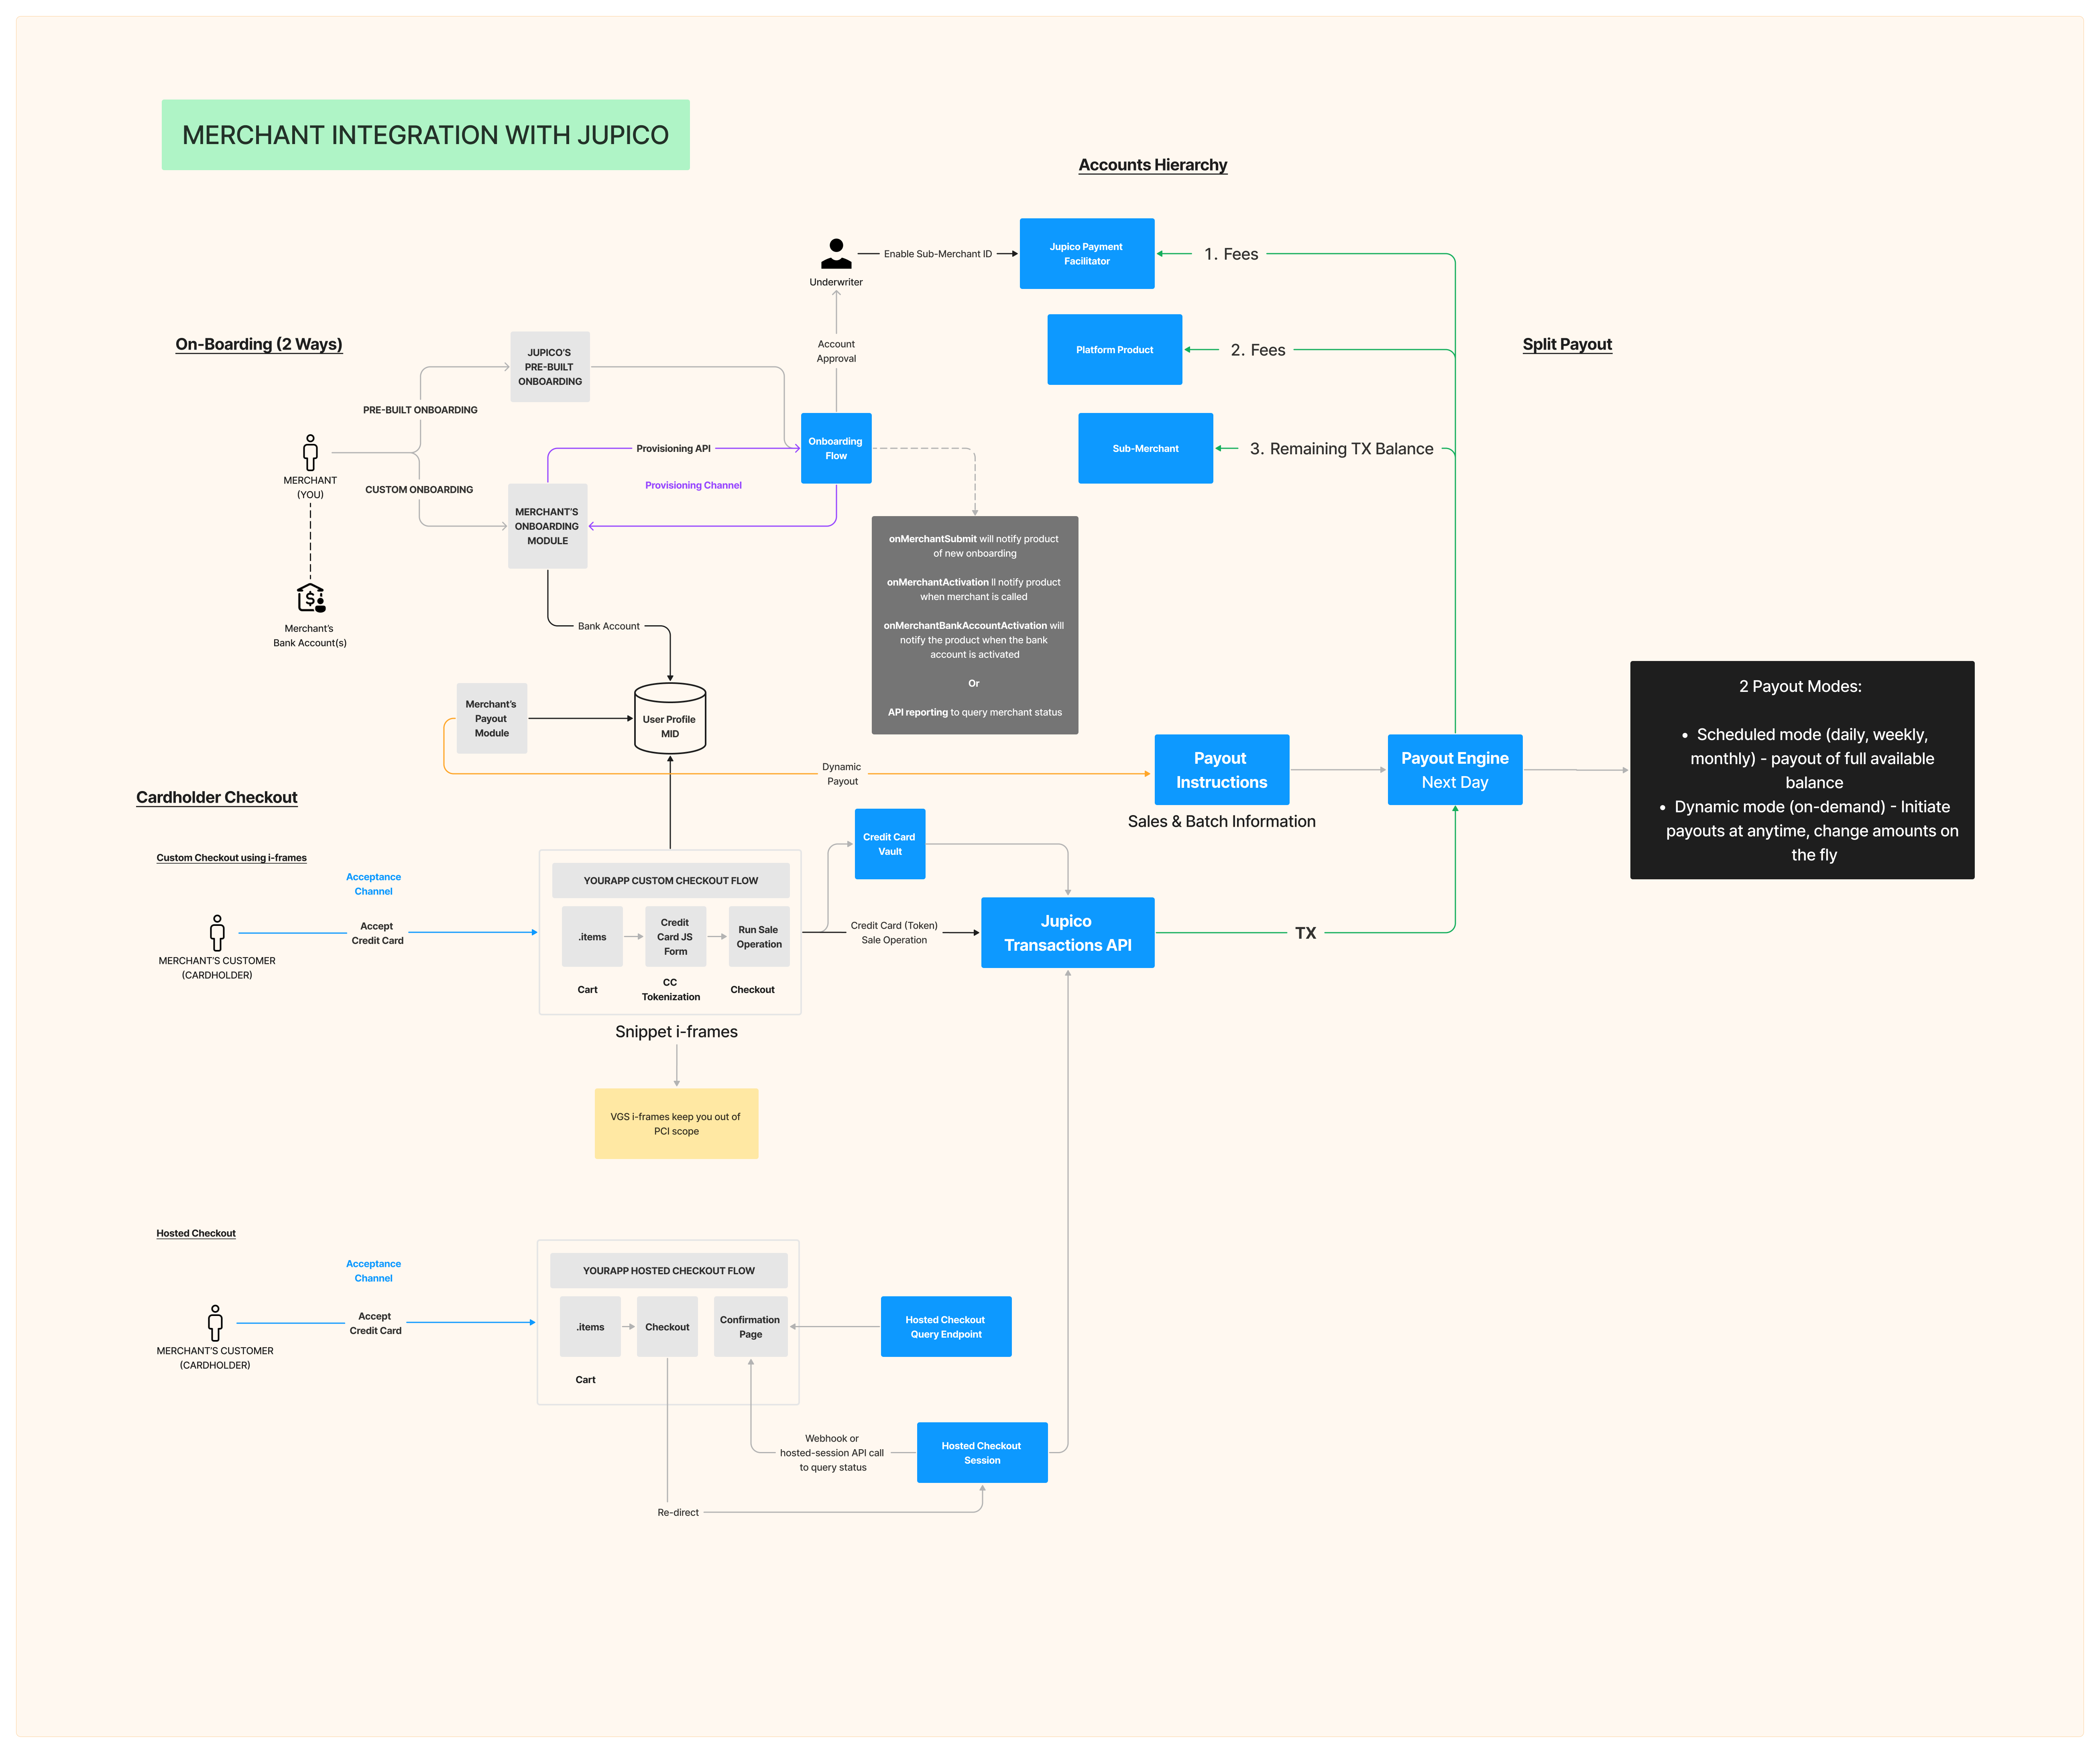Select the Provisioning Channel purple label
2100x1753 pixels.
tap(693, 485)
